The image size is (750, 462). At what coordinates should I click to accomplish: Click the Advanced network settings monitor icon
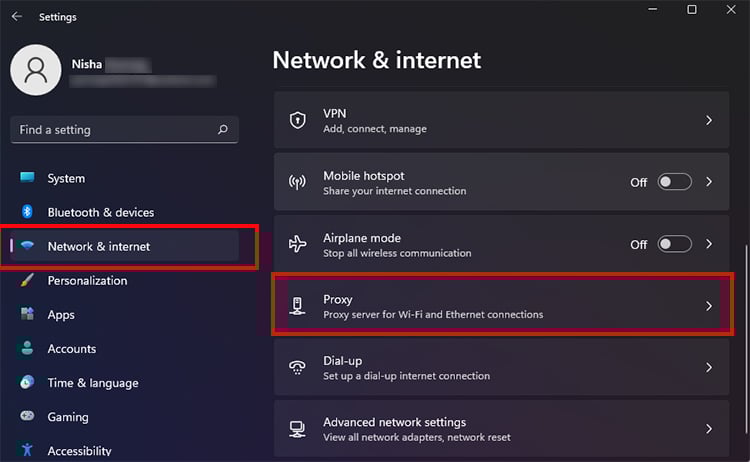click(297, 429)
